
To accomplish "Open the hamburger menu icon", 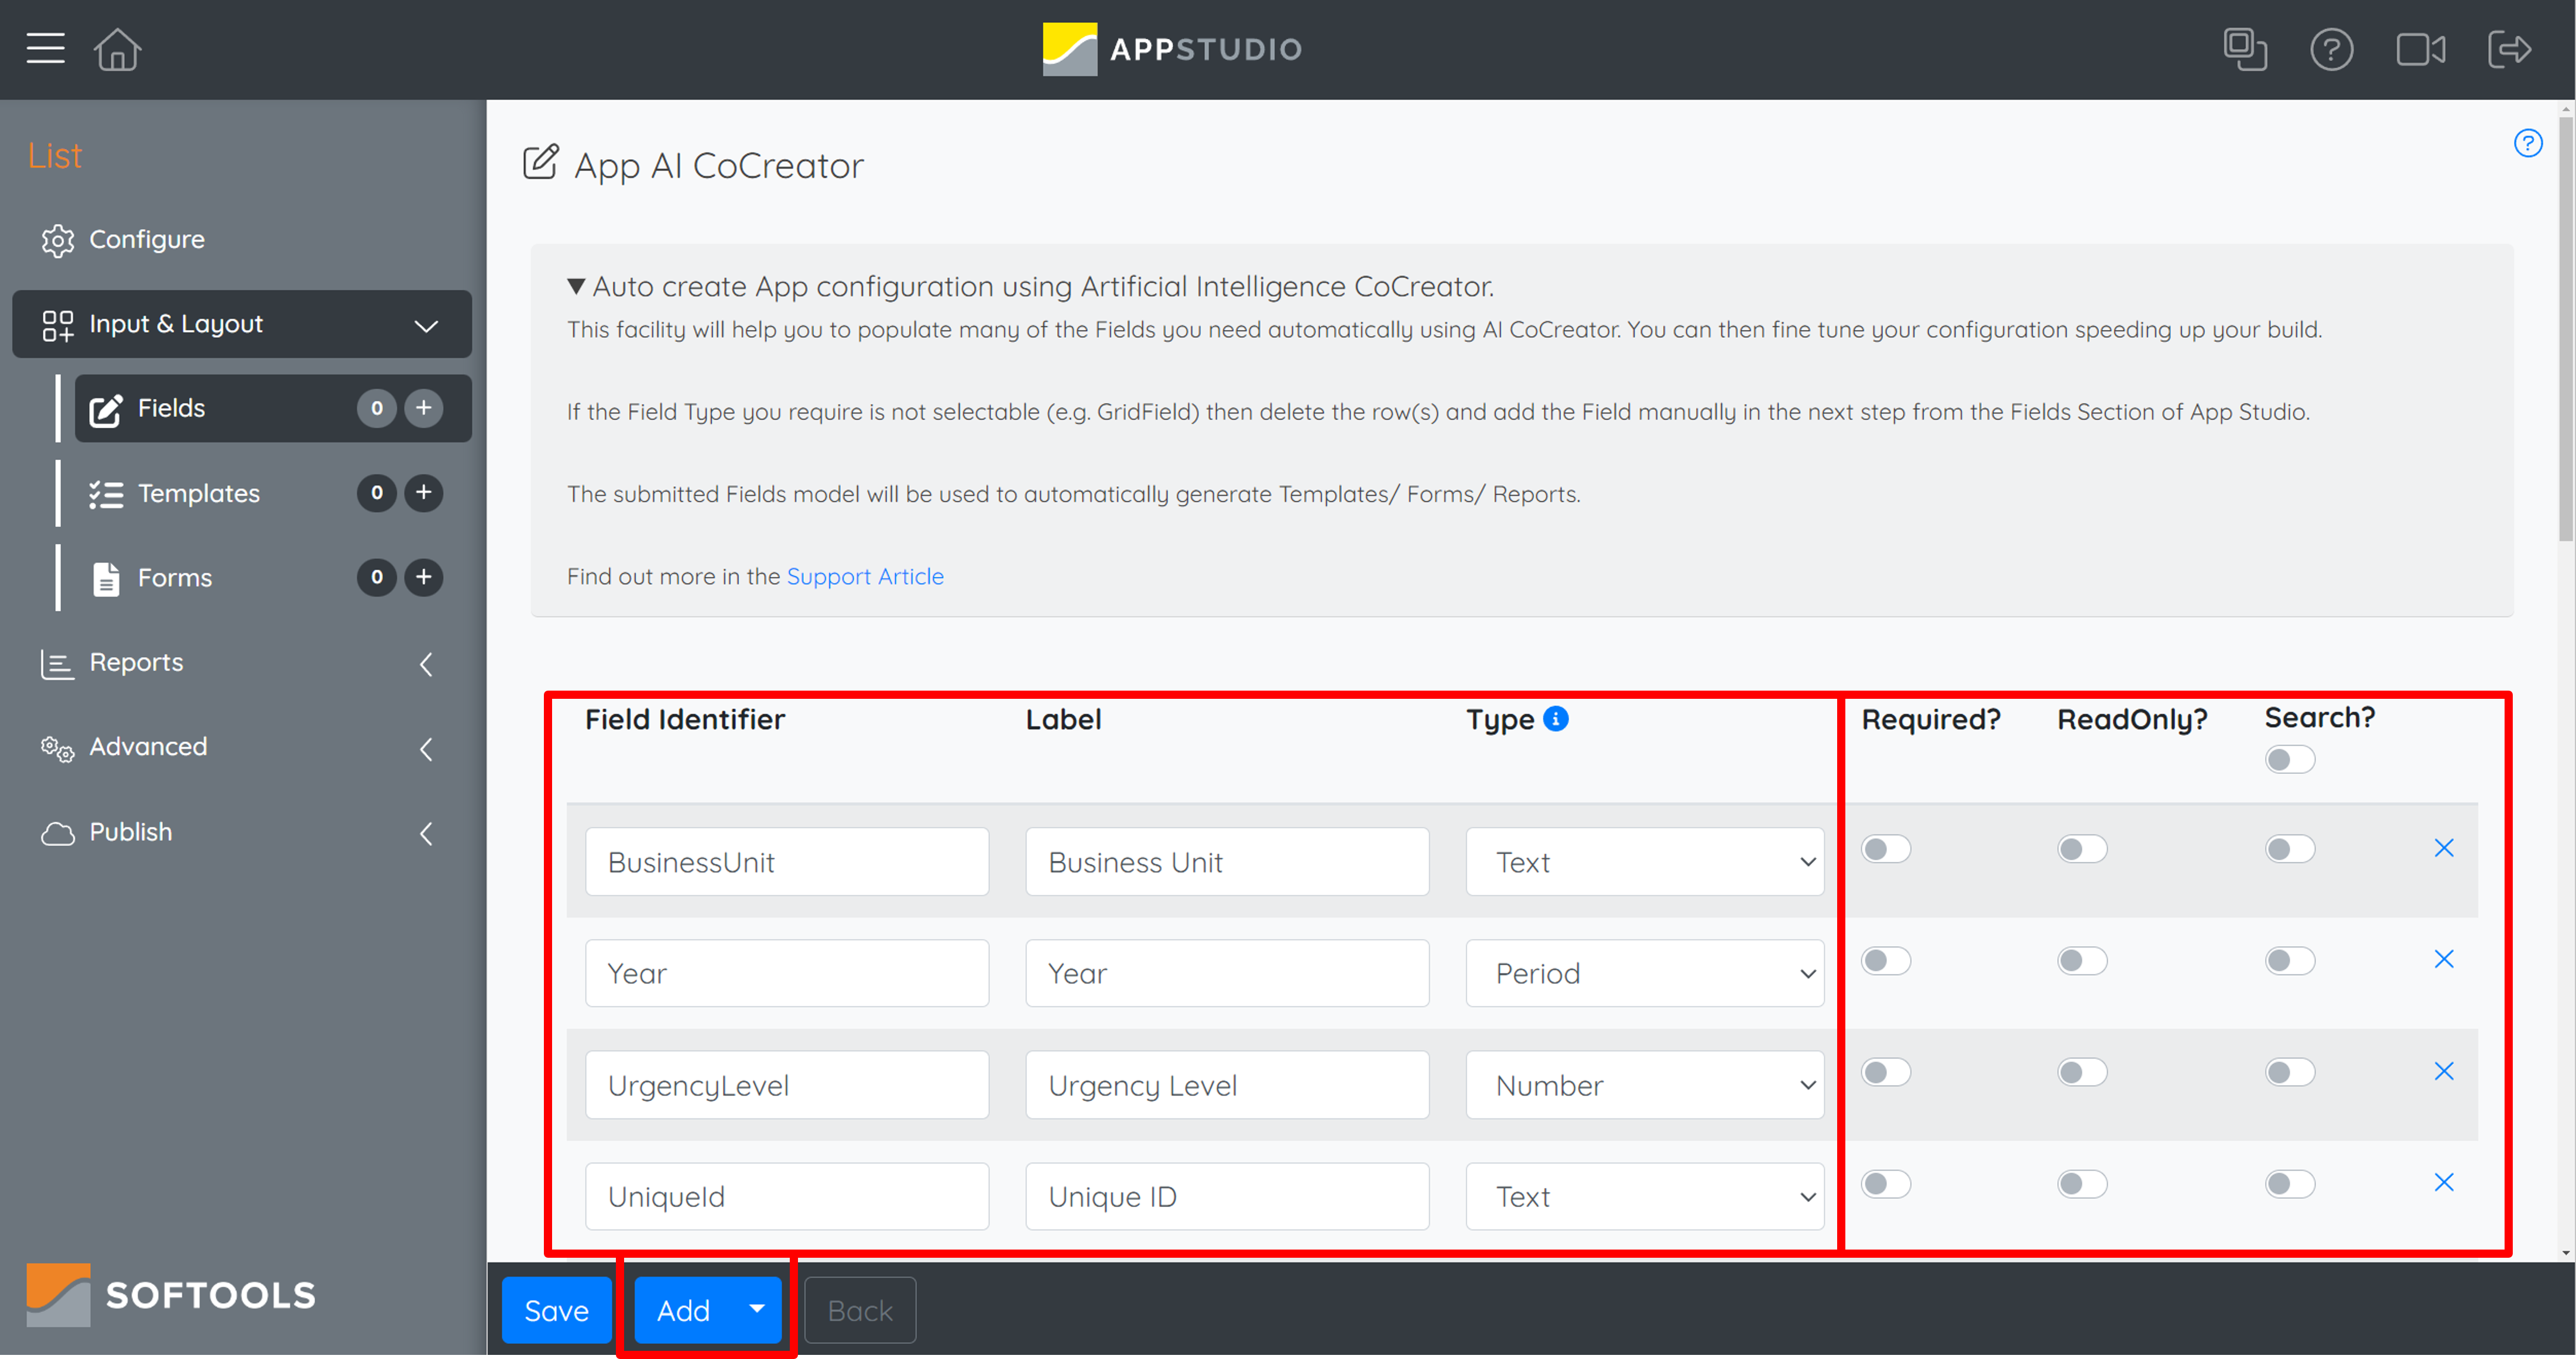I will (45, 48).
